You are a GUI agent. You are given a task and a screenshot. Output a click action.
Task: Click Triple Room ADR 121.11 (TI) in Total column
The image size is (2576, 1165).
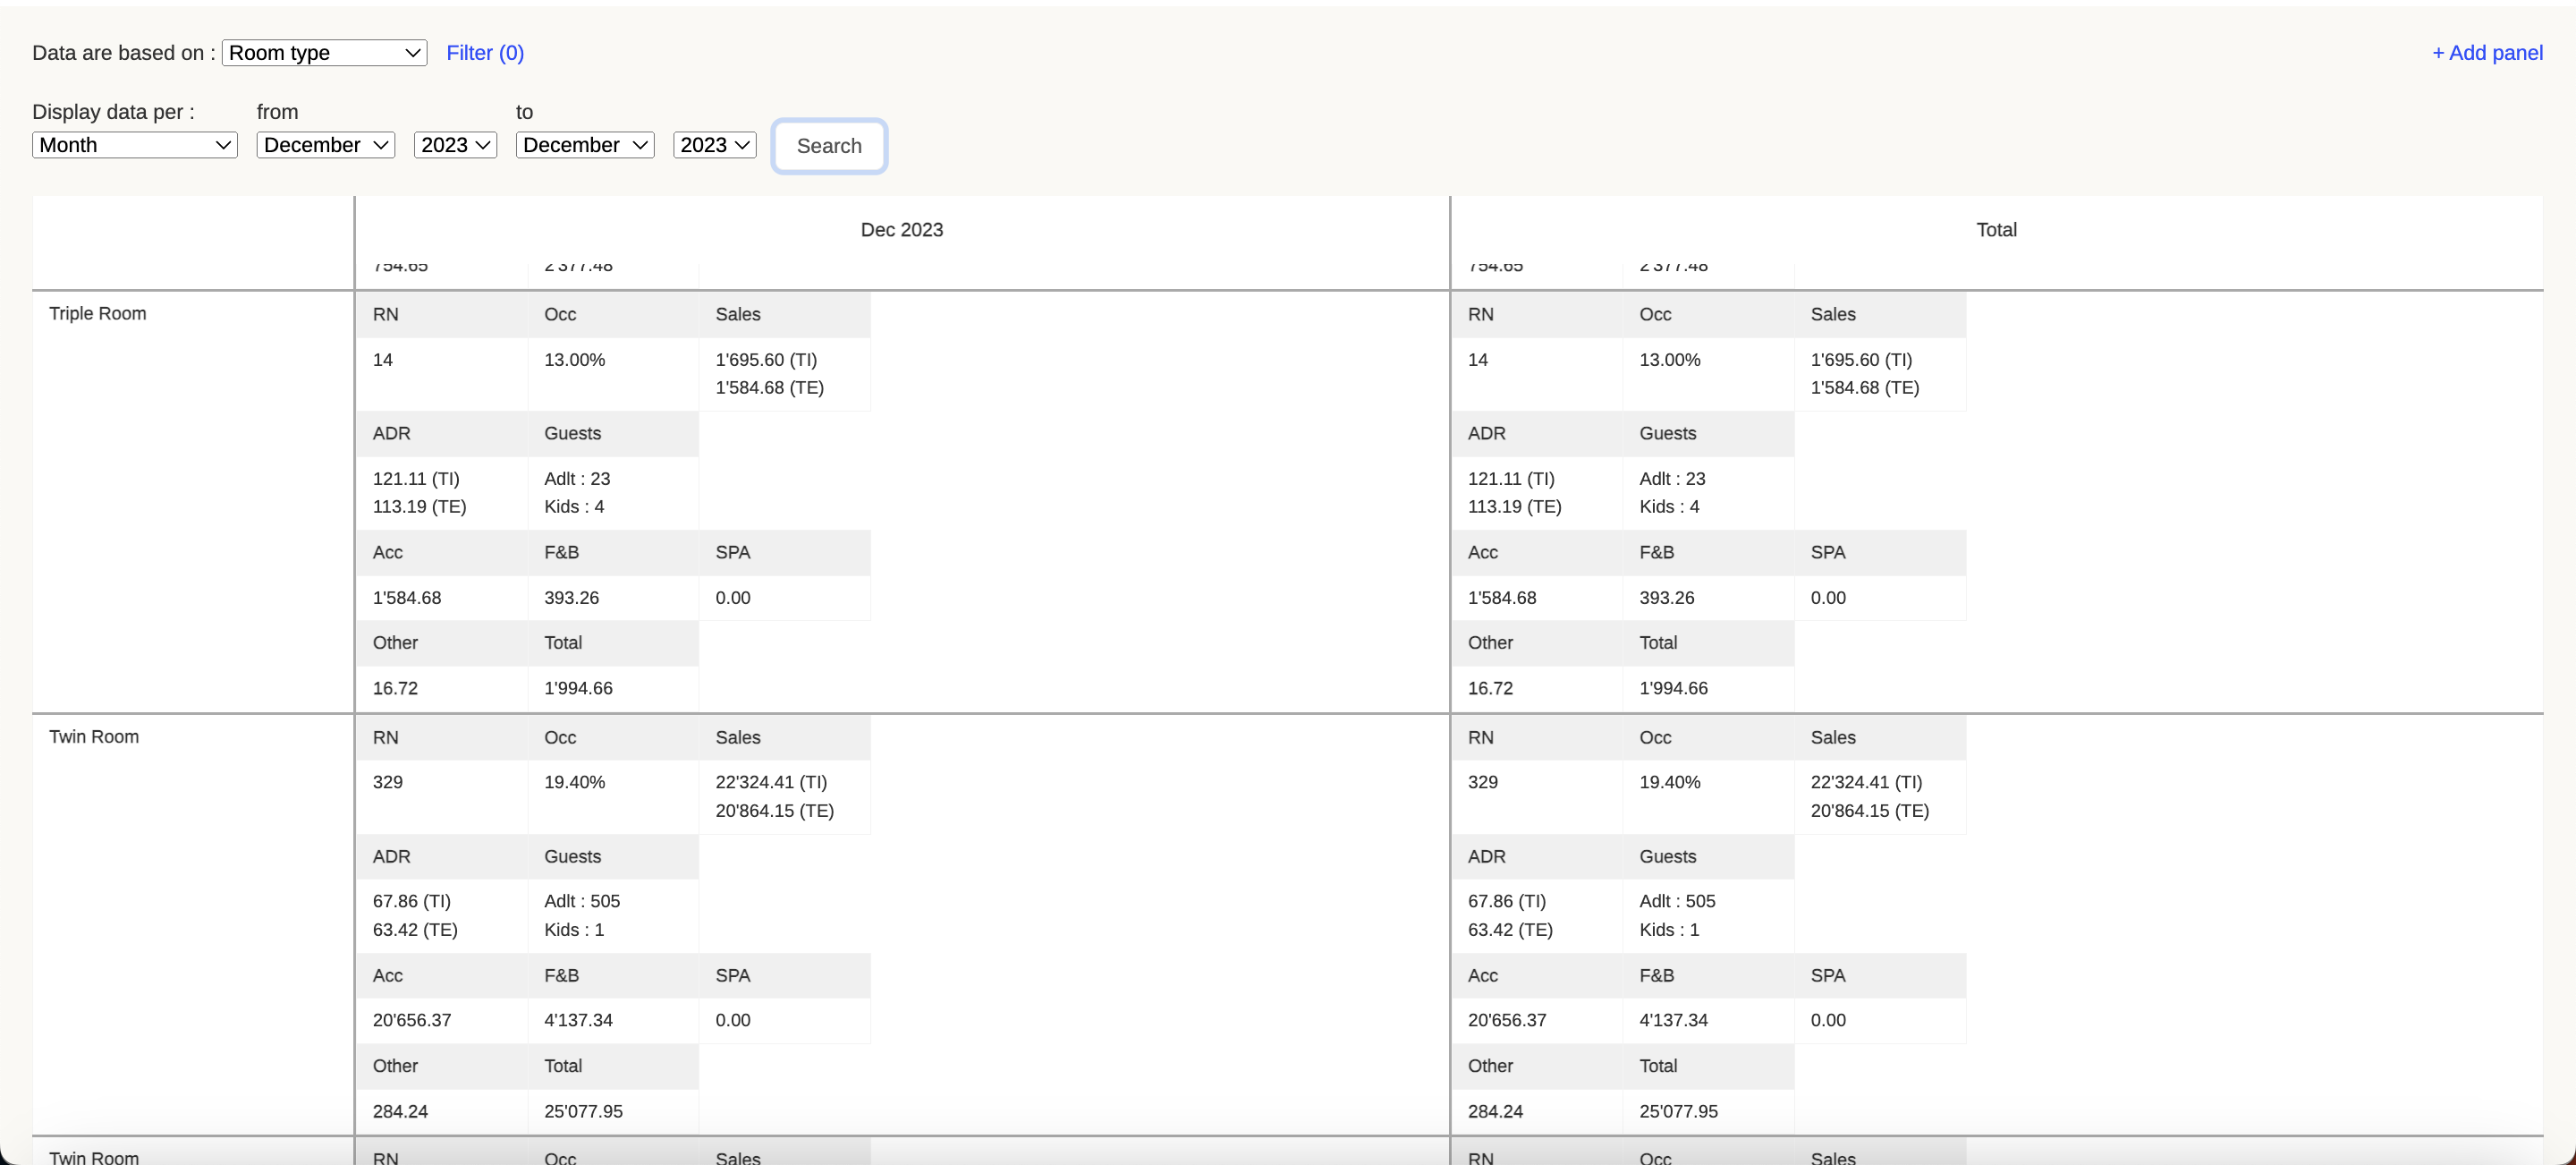[1510, 479]
